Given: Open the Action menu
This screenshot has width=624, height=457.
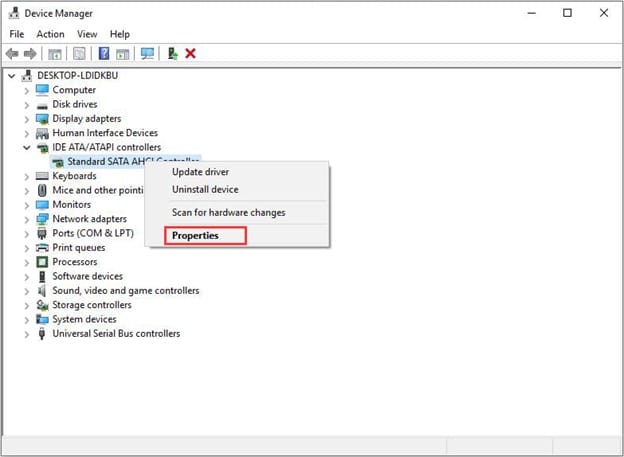Looking at the screenshot, I should coord(51,34).
